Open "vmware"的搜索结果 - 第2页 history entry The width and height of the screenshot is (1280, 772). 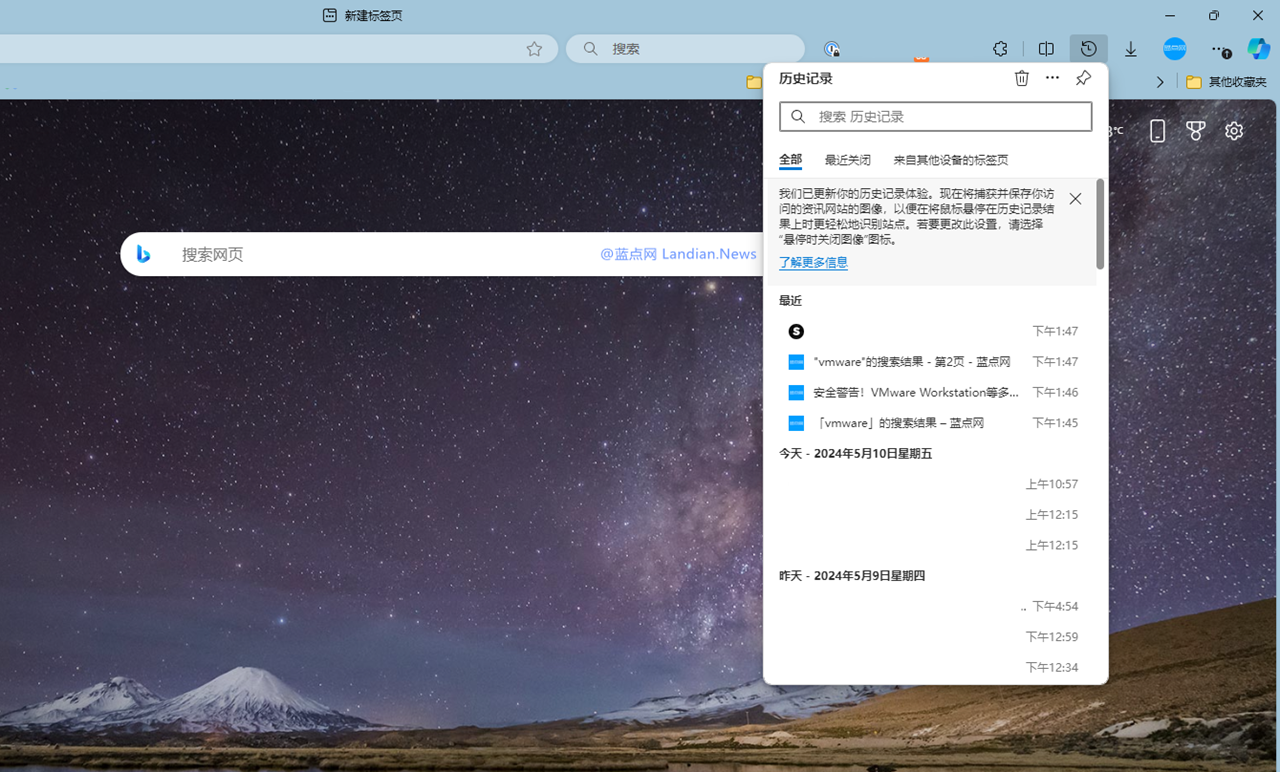(932, 362)
